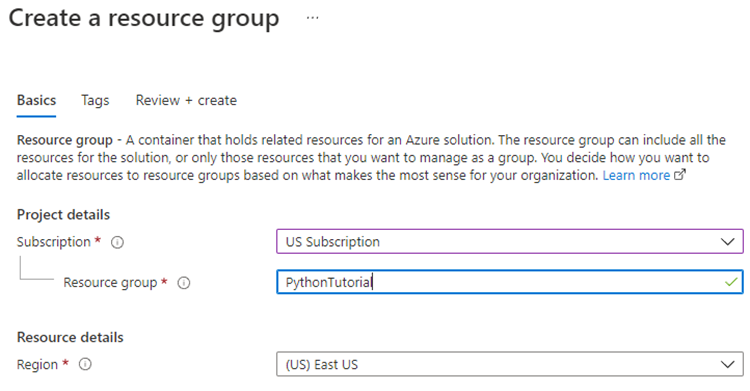Click the Subscription field label

[54, 242]
